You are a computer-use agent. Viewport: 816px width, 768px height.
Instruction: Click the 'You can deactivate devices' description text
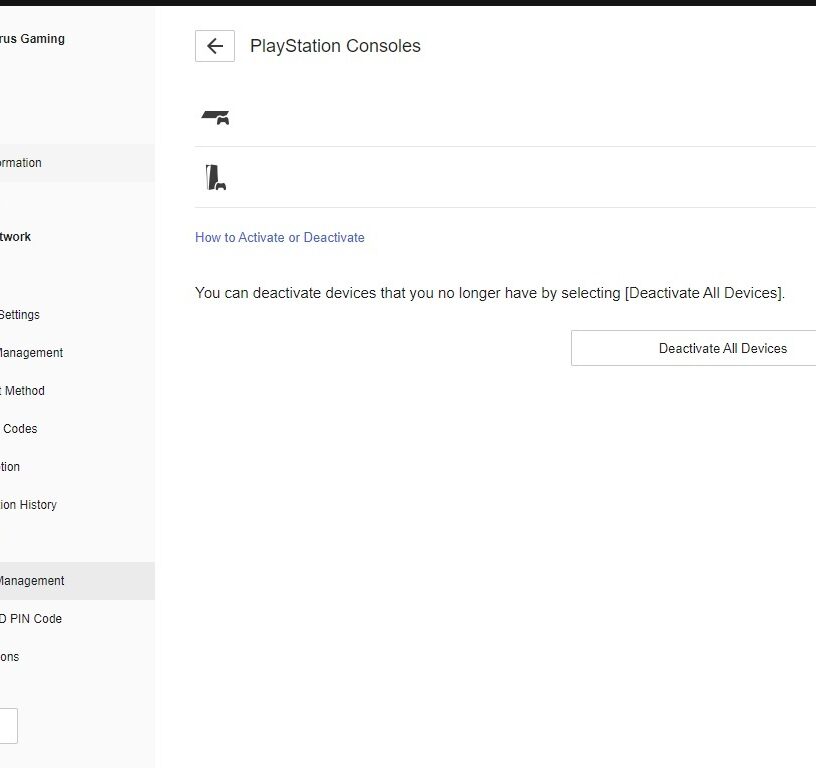tap(490, 293)
